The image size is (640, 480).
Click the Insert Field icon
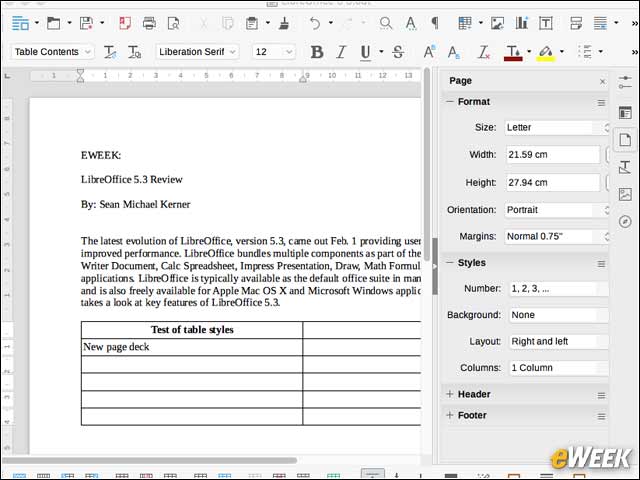point(600,23)
